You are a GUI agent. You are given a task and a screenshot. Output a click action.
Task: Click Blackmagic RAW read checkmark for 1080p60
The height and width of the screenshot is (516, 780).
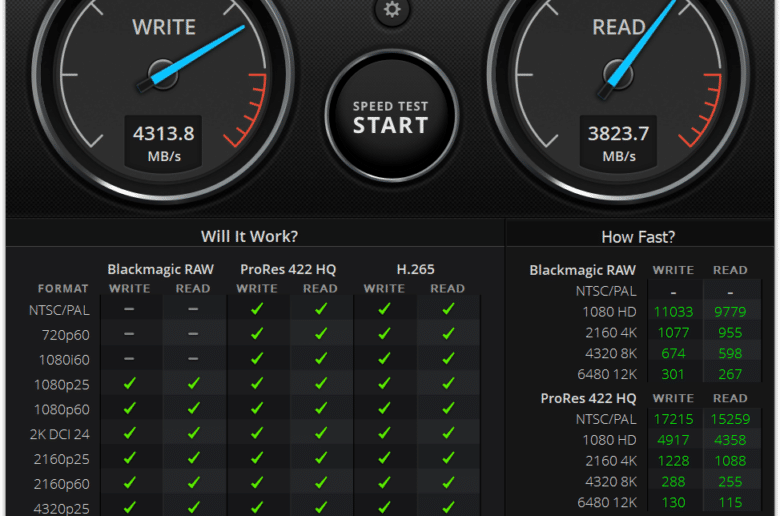coord(194,408)
